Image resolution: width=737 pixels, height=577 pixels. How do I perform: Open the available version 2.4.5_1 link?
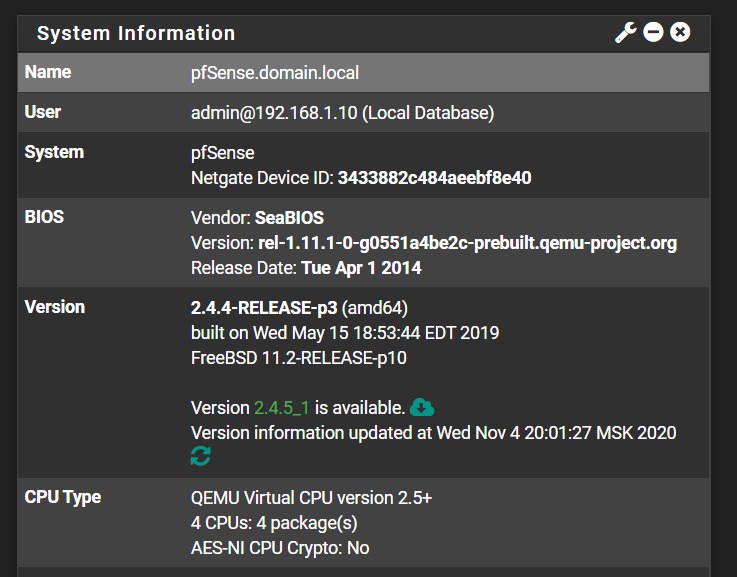282,408
